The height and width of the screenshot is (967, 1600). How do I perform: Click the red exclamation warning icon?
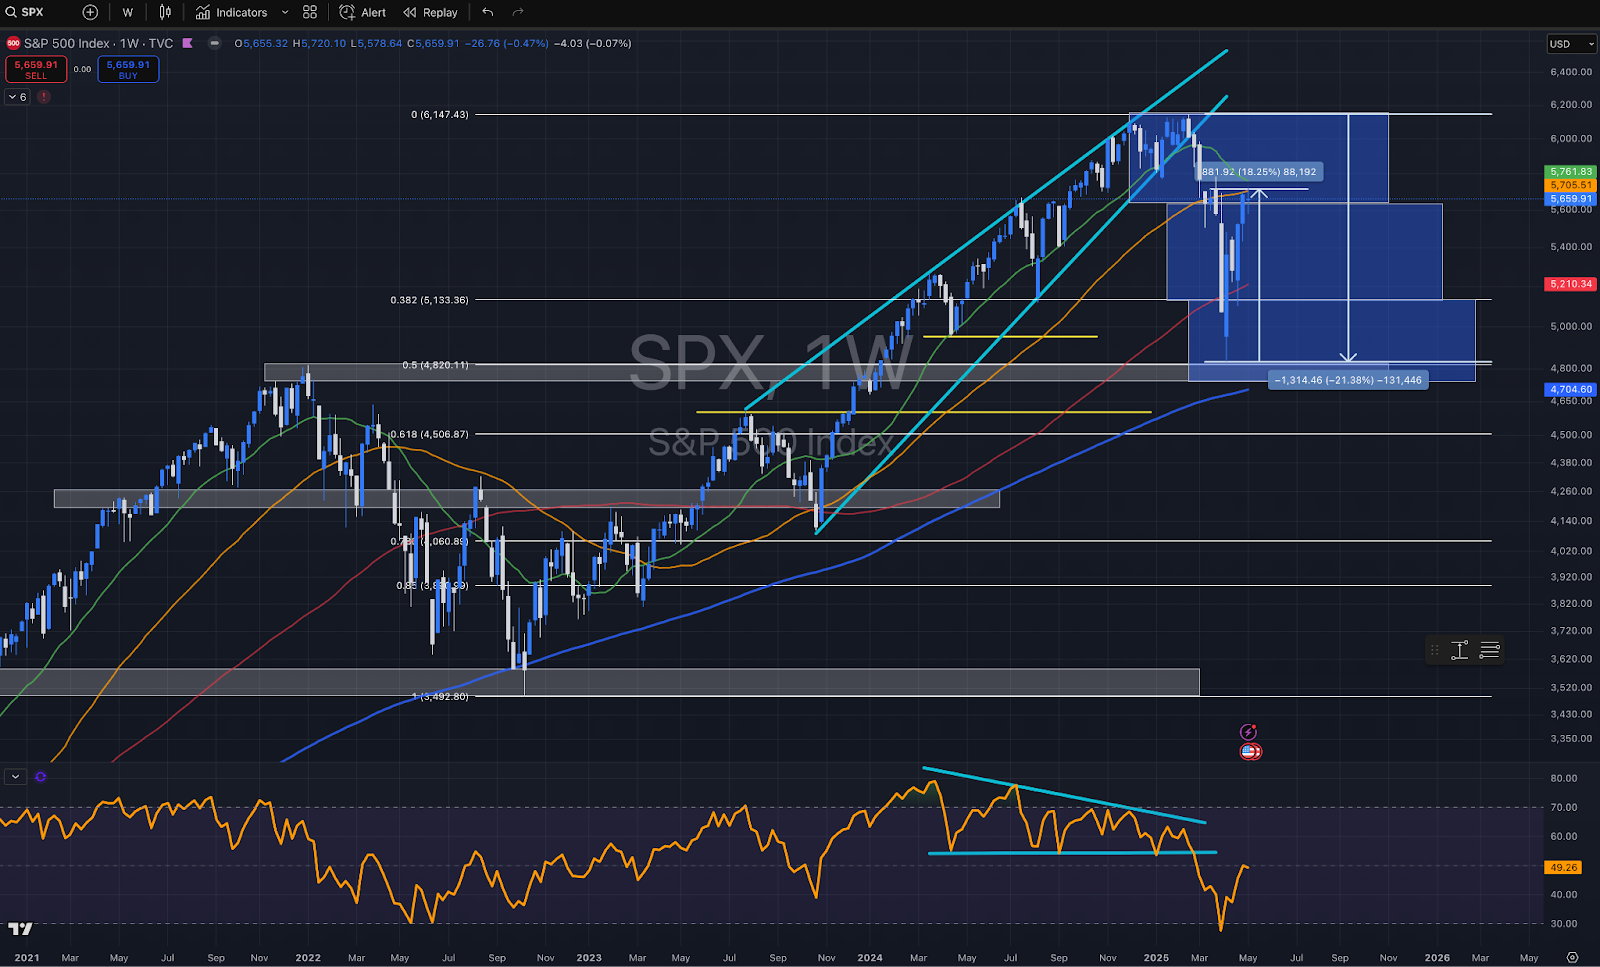(x=44, y=97)
